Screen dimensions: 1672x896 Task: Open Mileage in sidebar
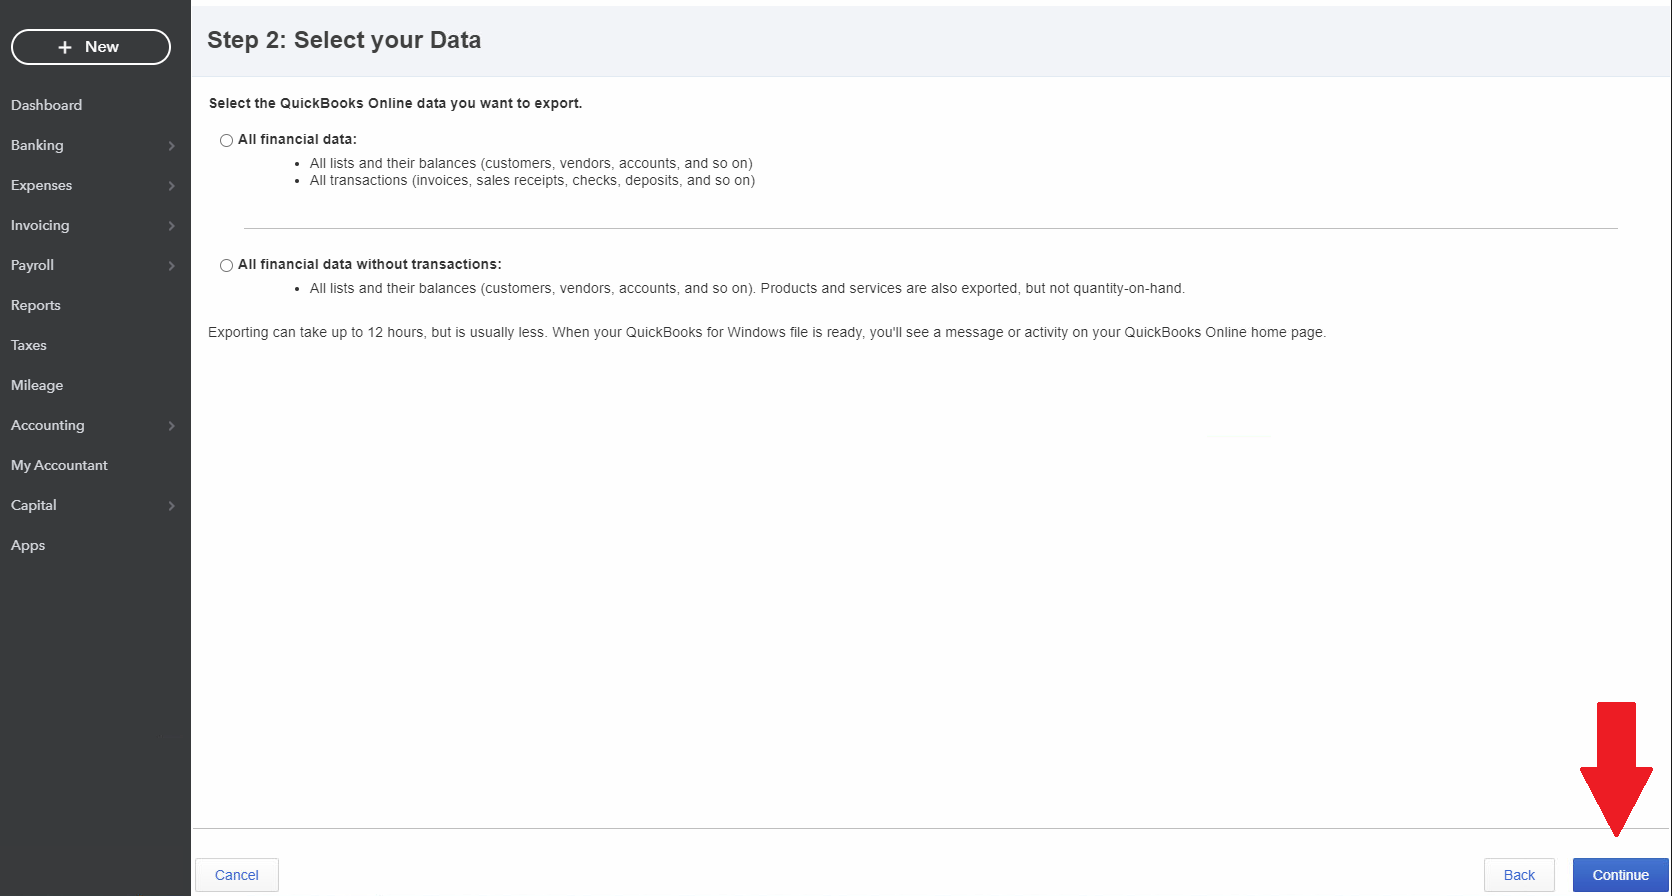point(37,385)
